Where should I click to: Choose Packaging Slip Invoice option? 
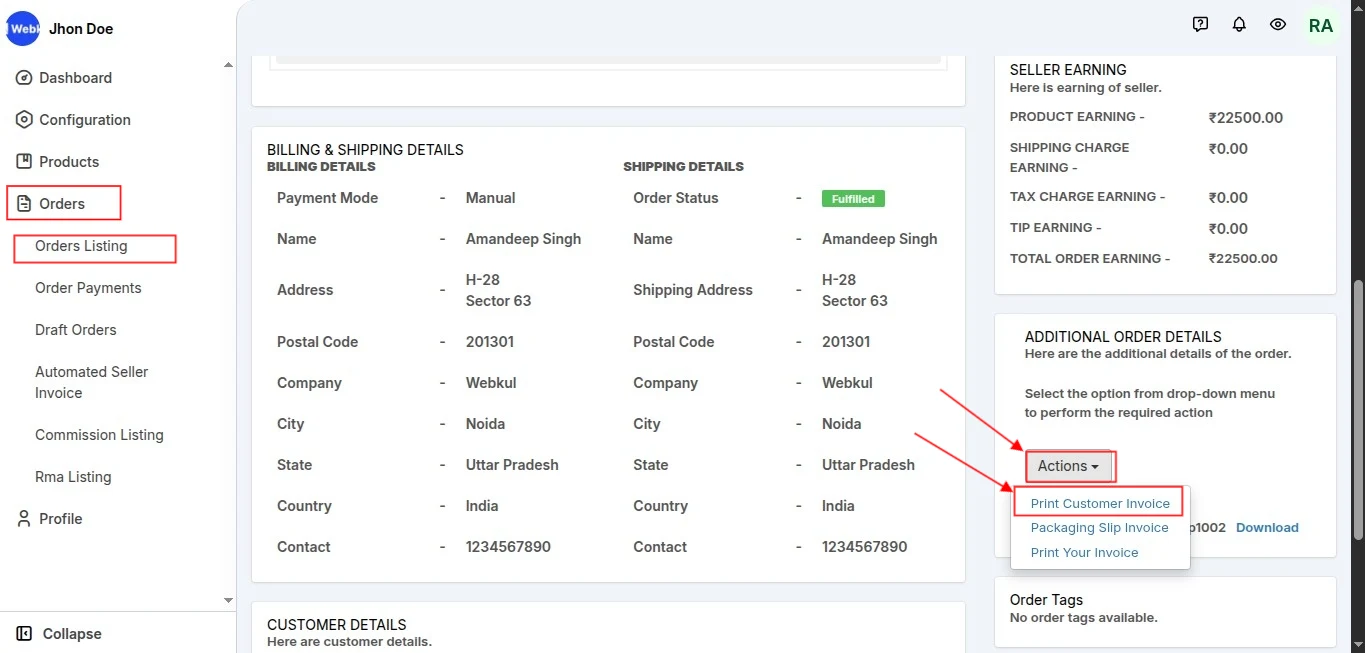pyautogui.click(x=1099, y=528)
